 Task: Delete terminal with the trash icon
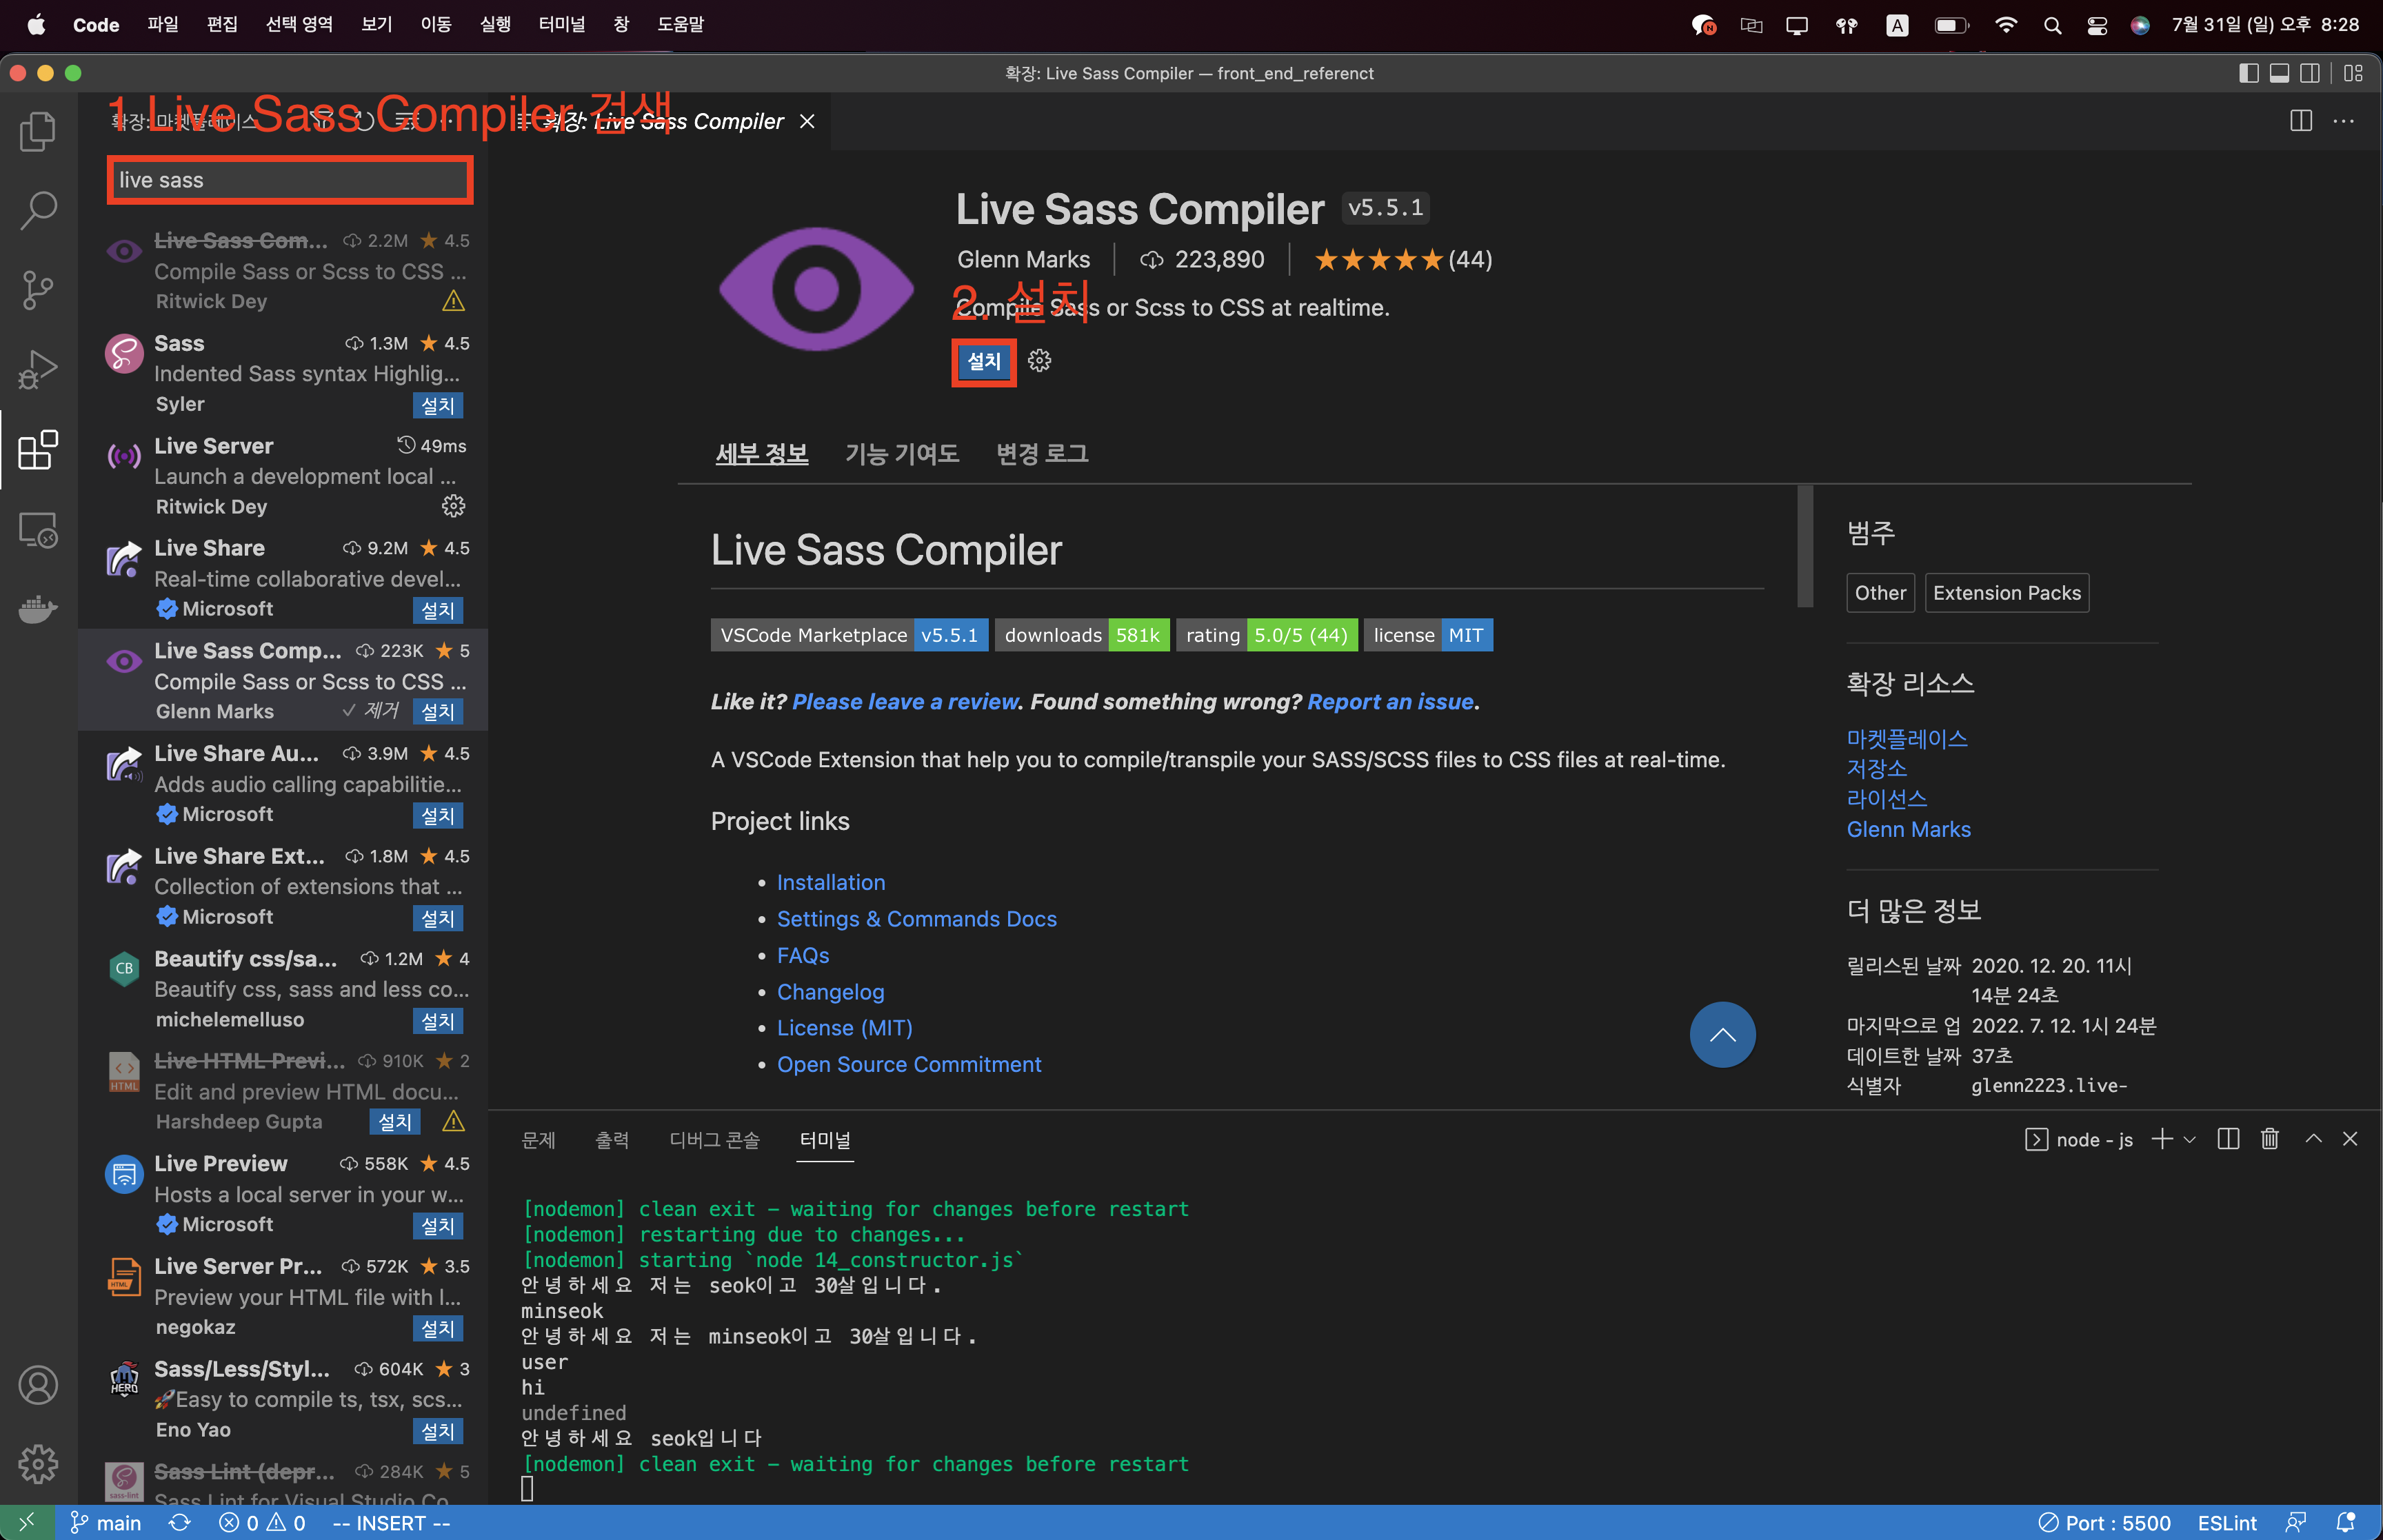(x=2269, y=1139)
